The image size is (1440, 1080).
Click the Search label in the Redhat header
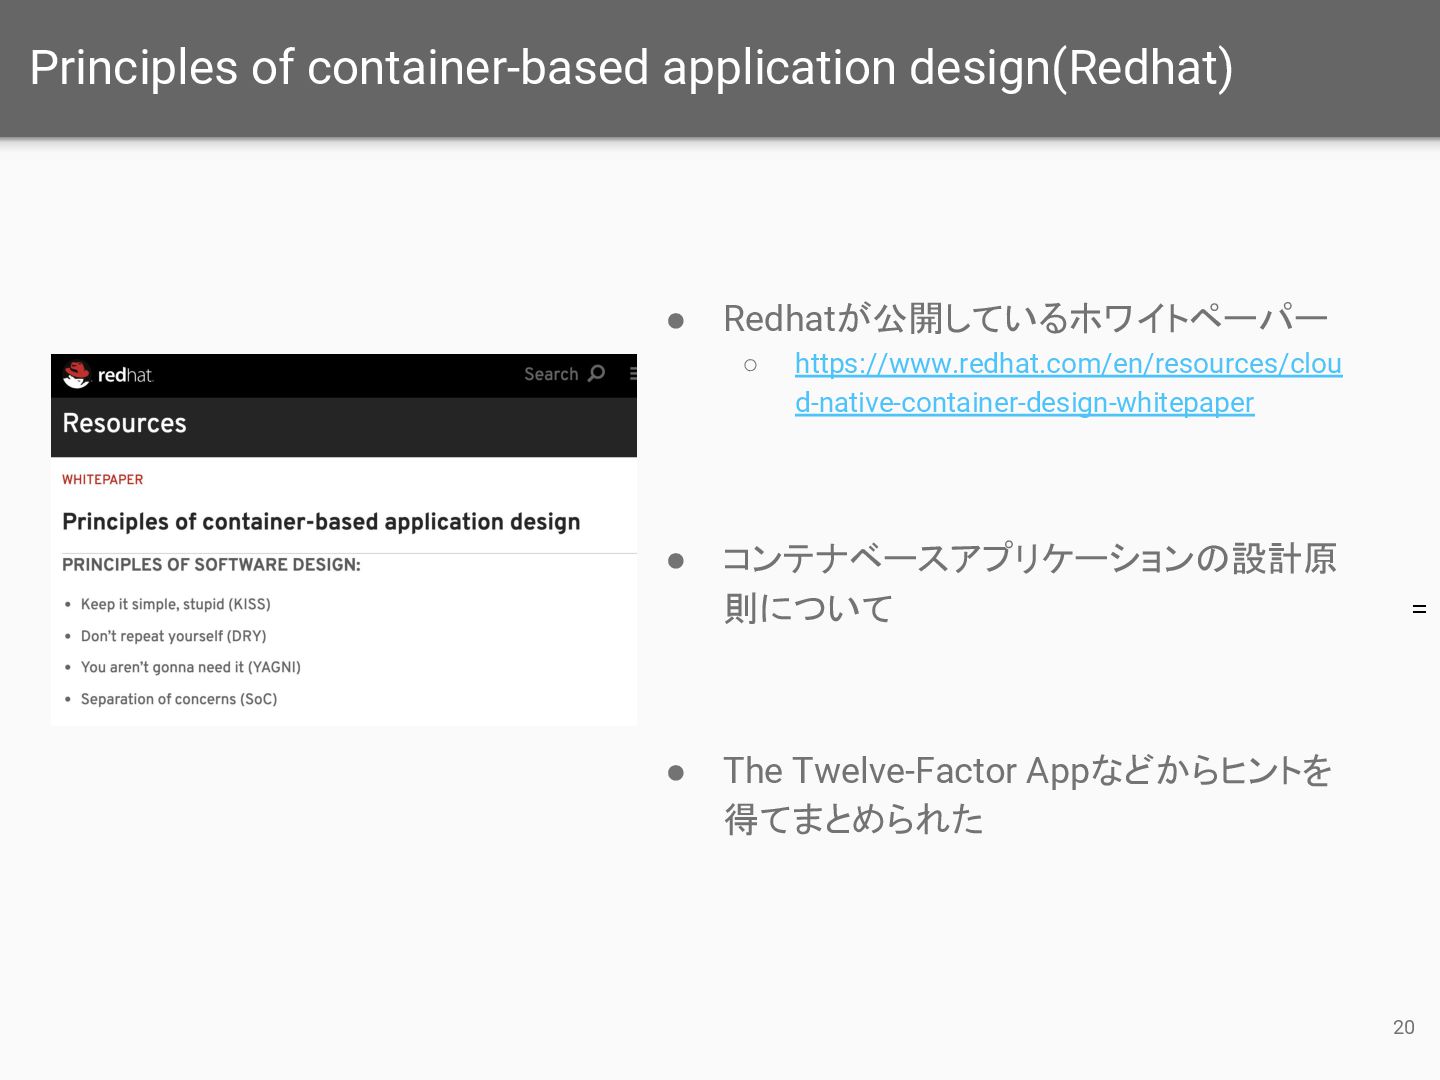point(551,374)
